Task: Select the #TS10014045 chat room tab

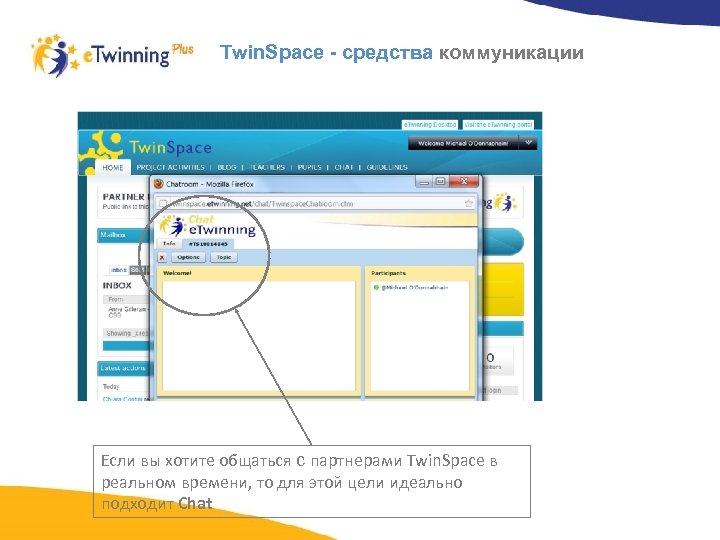Action: point(208,244)
